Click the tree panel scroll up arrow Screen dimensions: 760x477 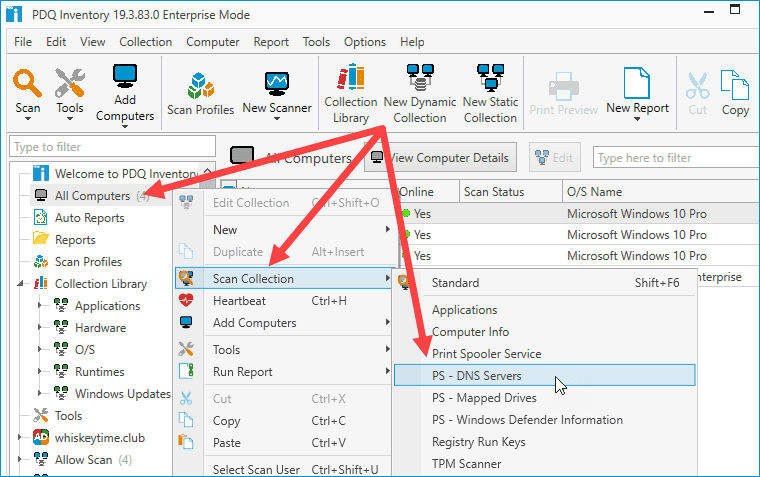[x=207, y=171]
